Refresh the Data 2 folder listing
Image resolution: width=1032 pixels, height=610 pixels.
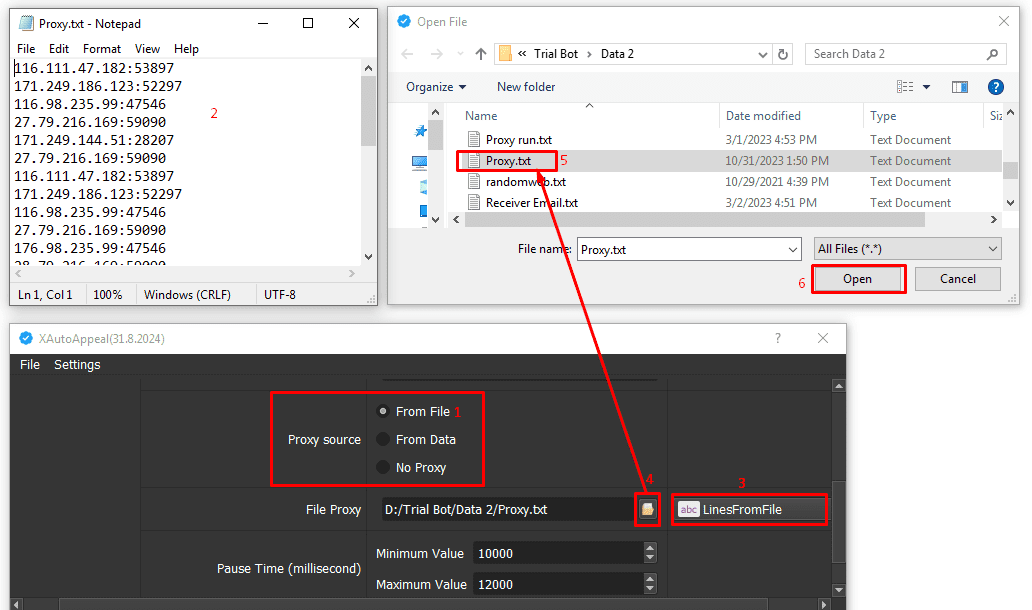pos(783,54)
